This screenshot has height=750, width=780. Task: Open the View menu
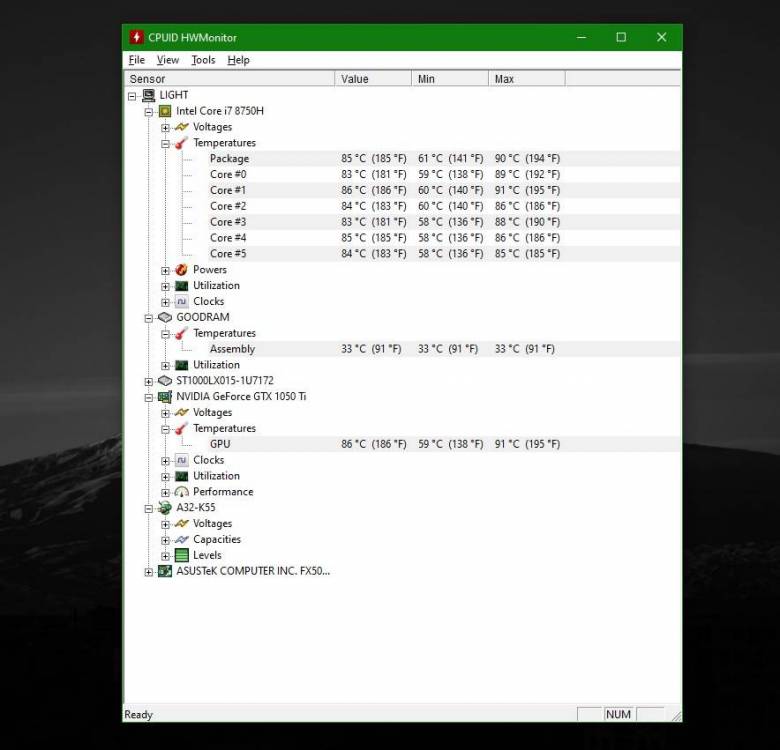point(168,60)
